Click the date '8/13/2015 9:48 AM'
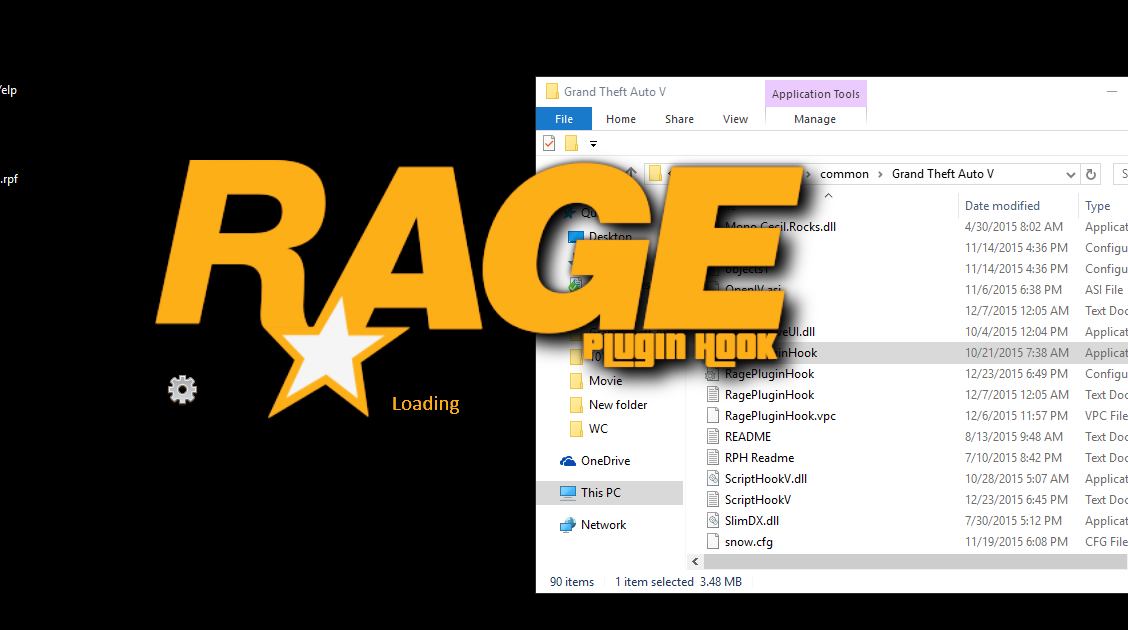1128x630 pixels. point(1014,437)
